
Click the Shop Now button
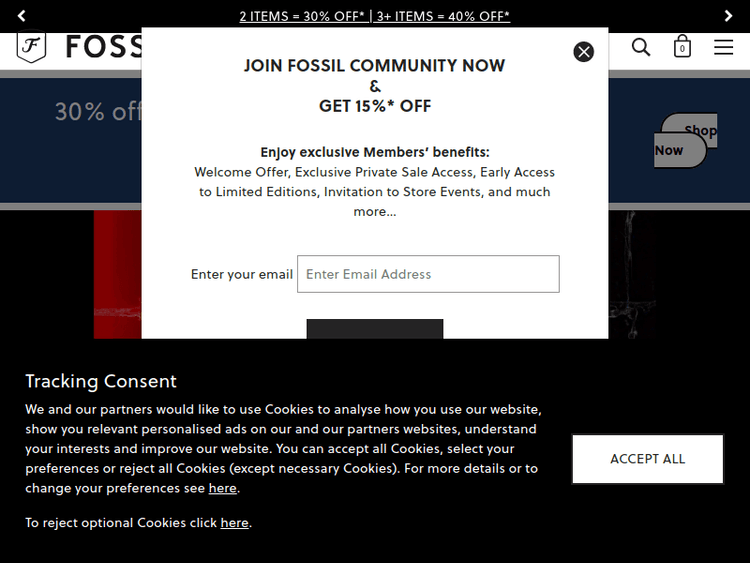[685, 140]
